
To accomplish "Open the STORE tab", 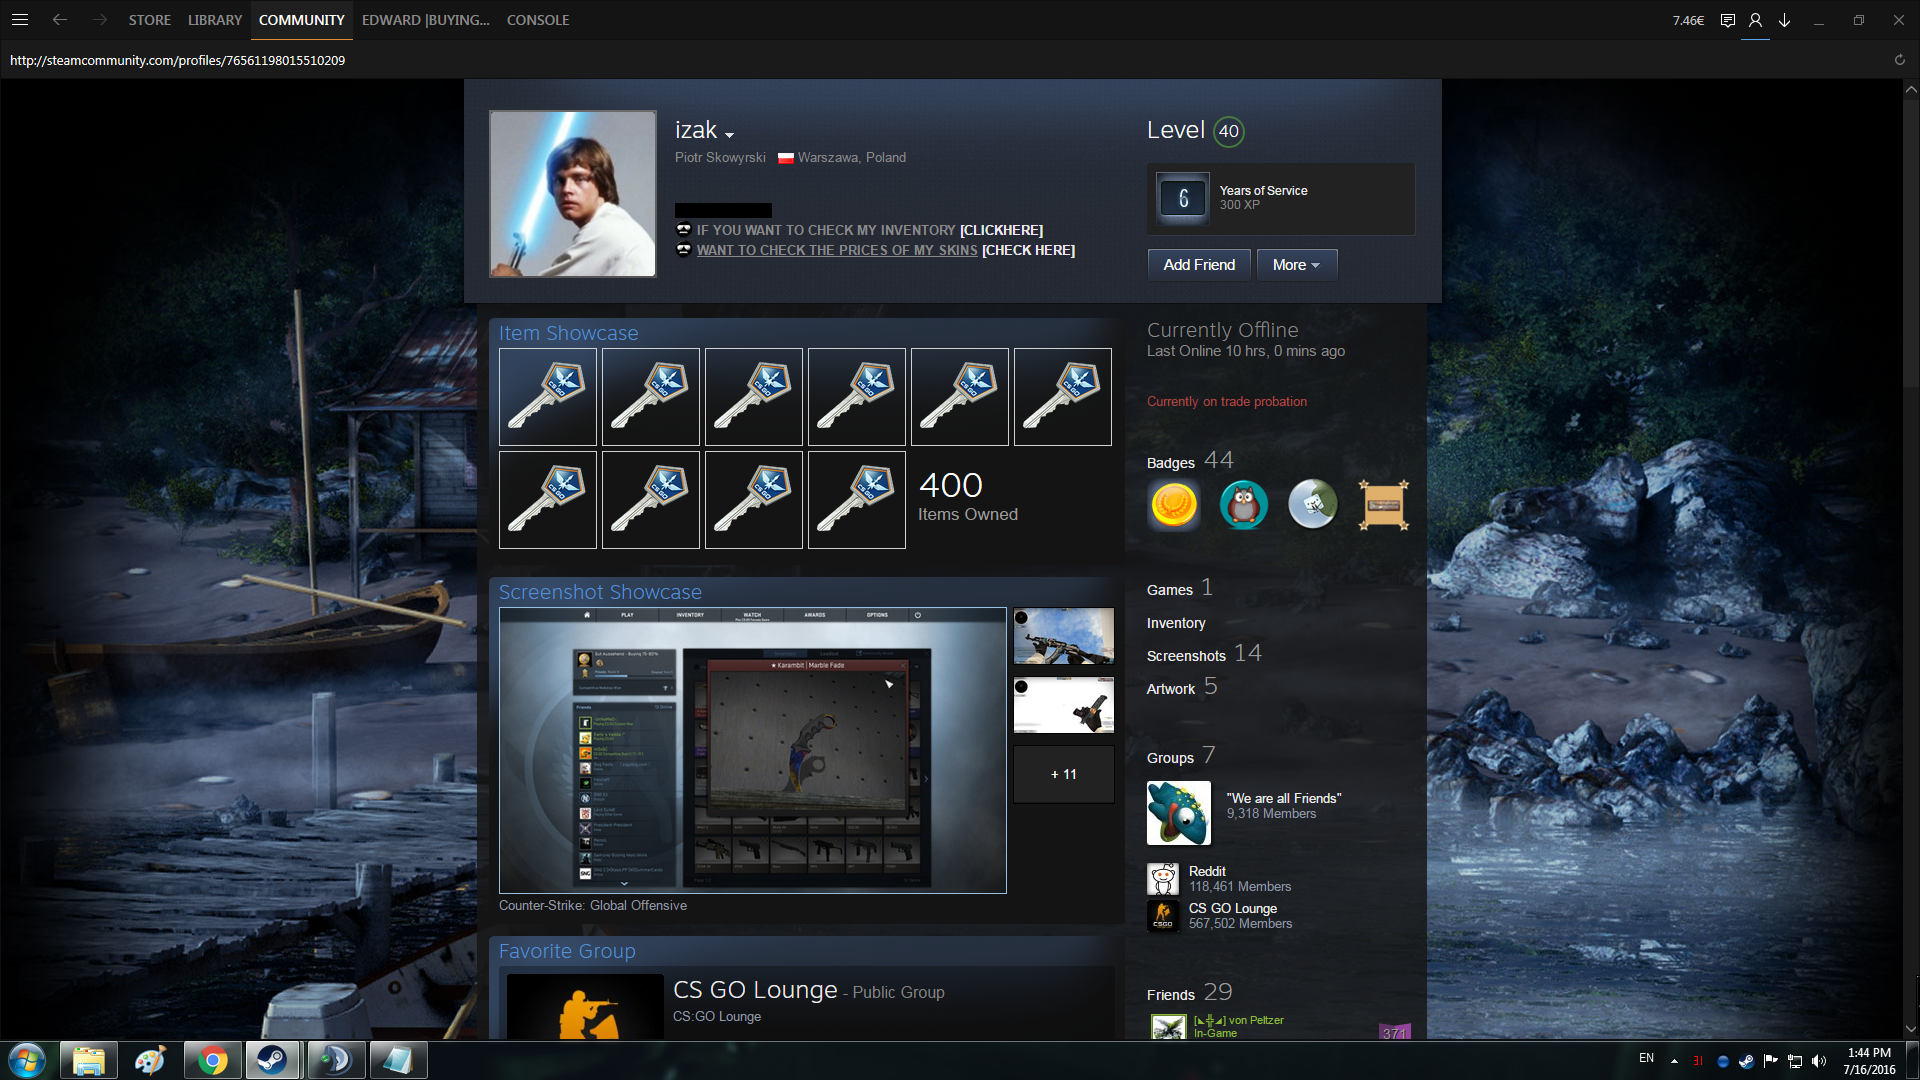I will click(149, 20).
